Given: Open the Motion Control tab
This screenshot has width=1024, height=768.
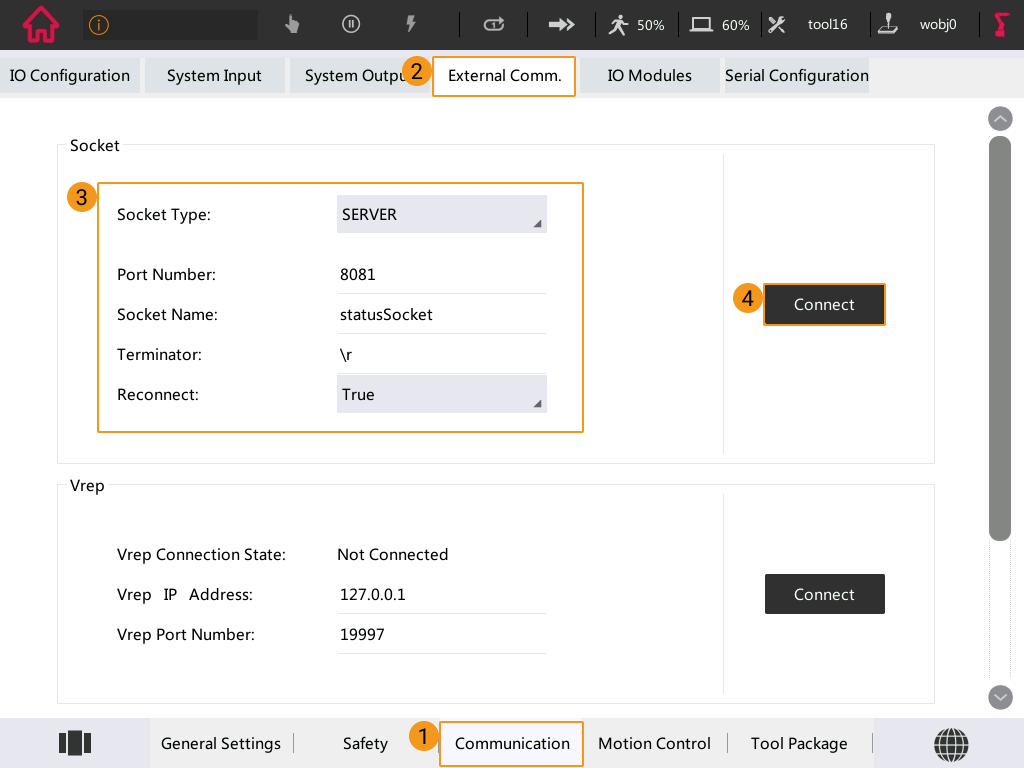Looking at the screenshot, I should point(654,744).
